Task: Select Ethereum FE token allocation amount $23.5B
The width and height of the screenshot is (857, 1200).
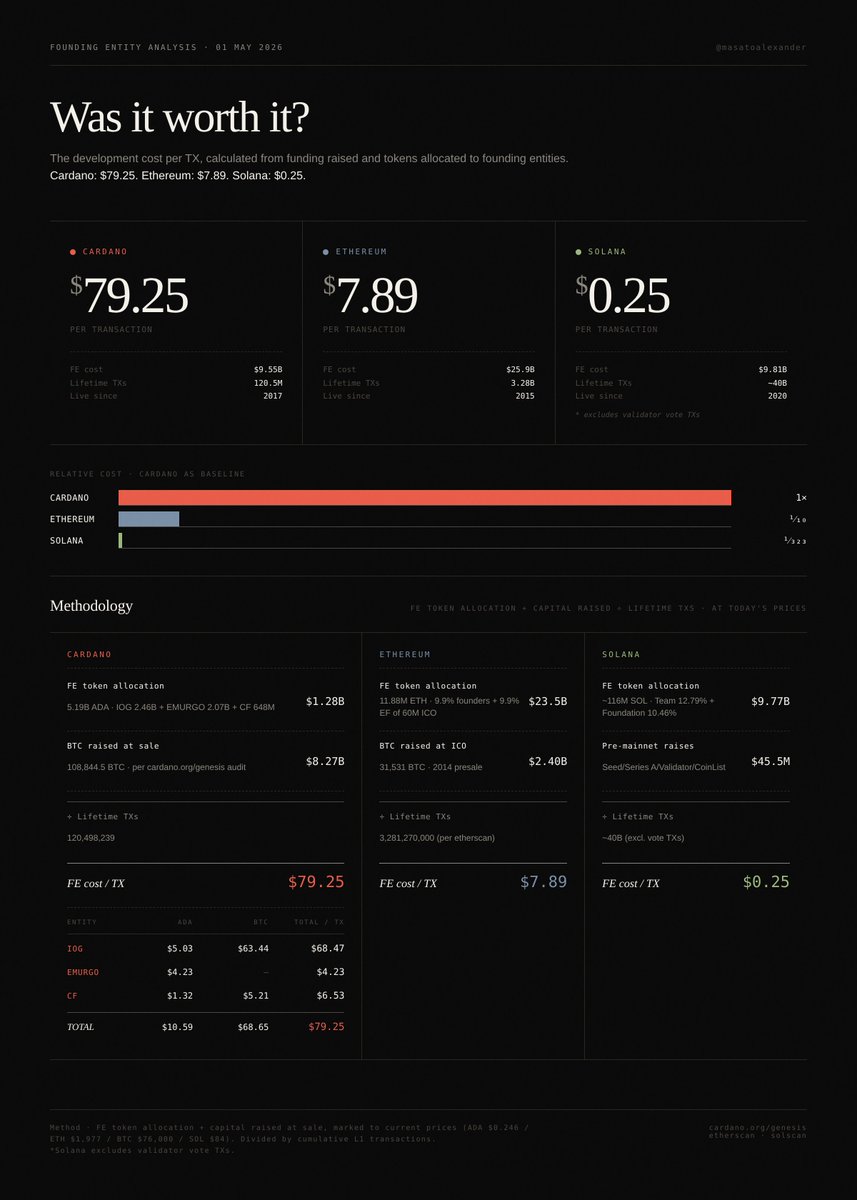Action: coord(548,701)
